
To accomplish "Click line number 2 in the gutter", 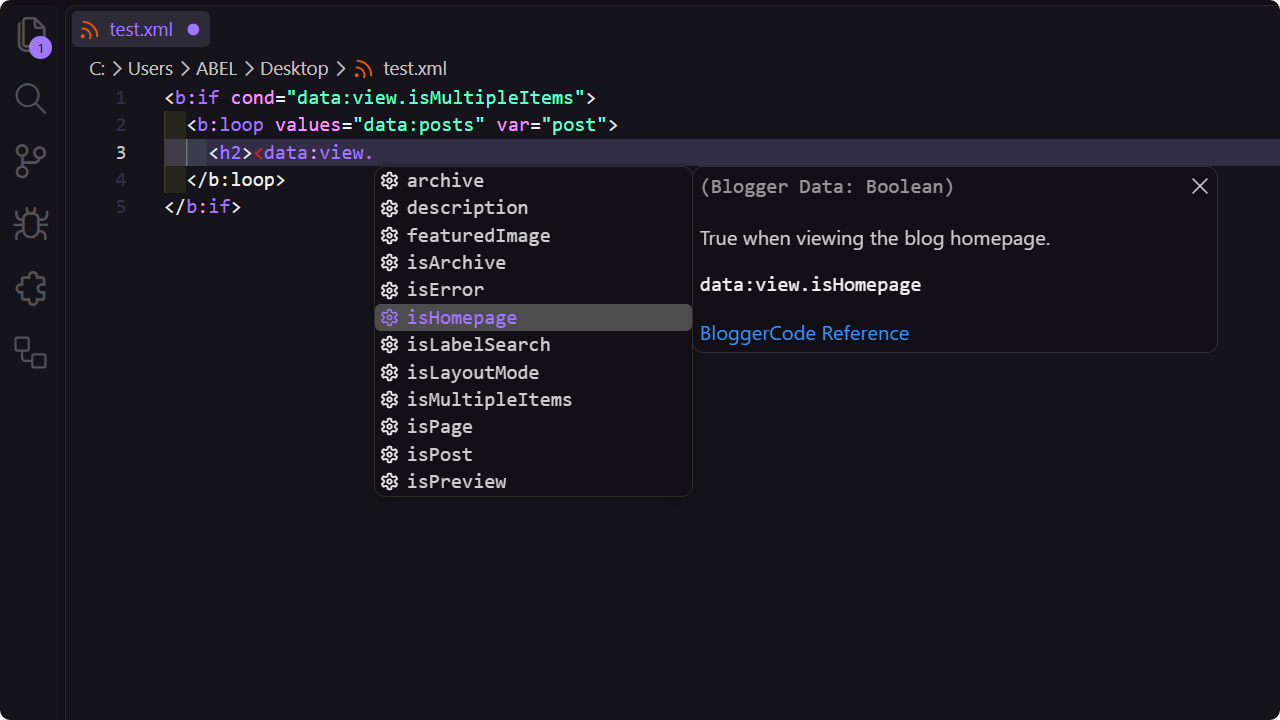I will click(120, 125).
